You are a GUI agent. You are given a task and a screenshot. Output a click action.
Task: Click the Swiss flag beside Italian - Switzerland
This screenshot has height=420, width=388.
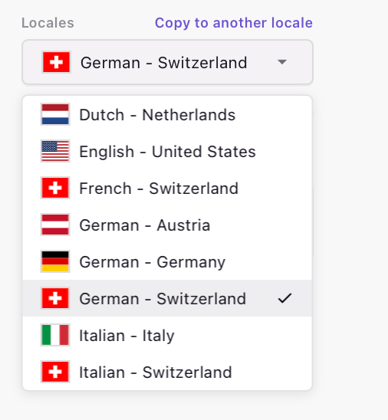(55, 372)
